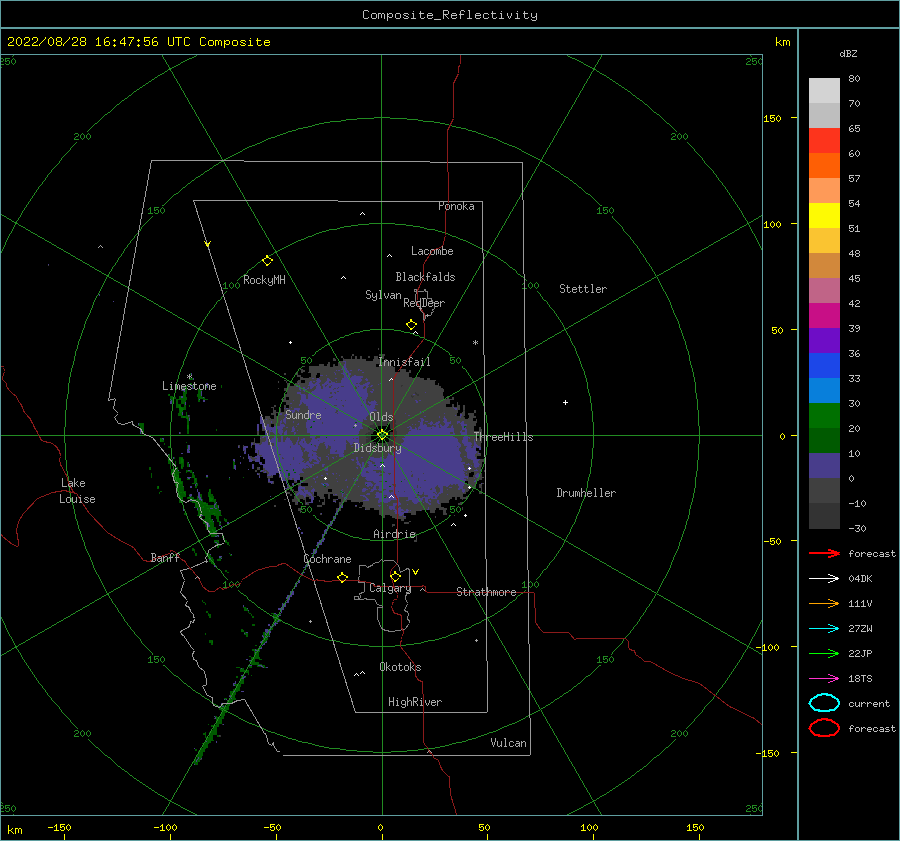Click the Okotoks label

[x=400, y=667]
